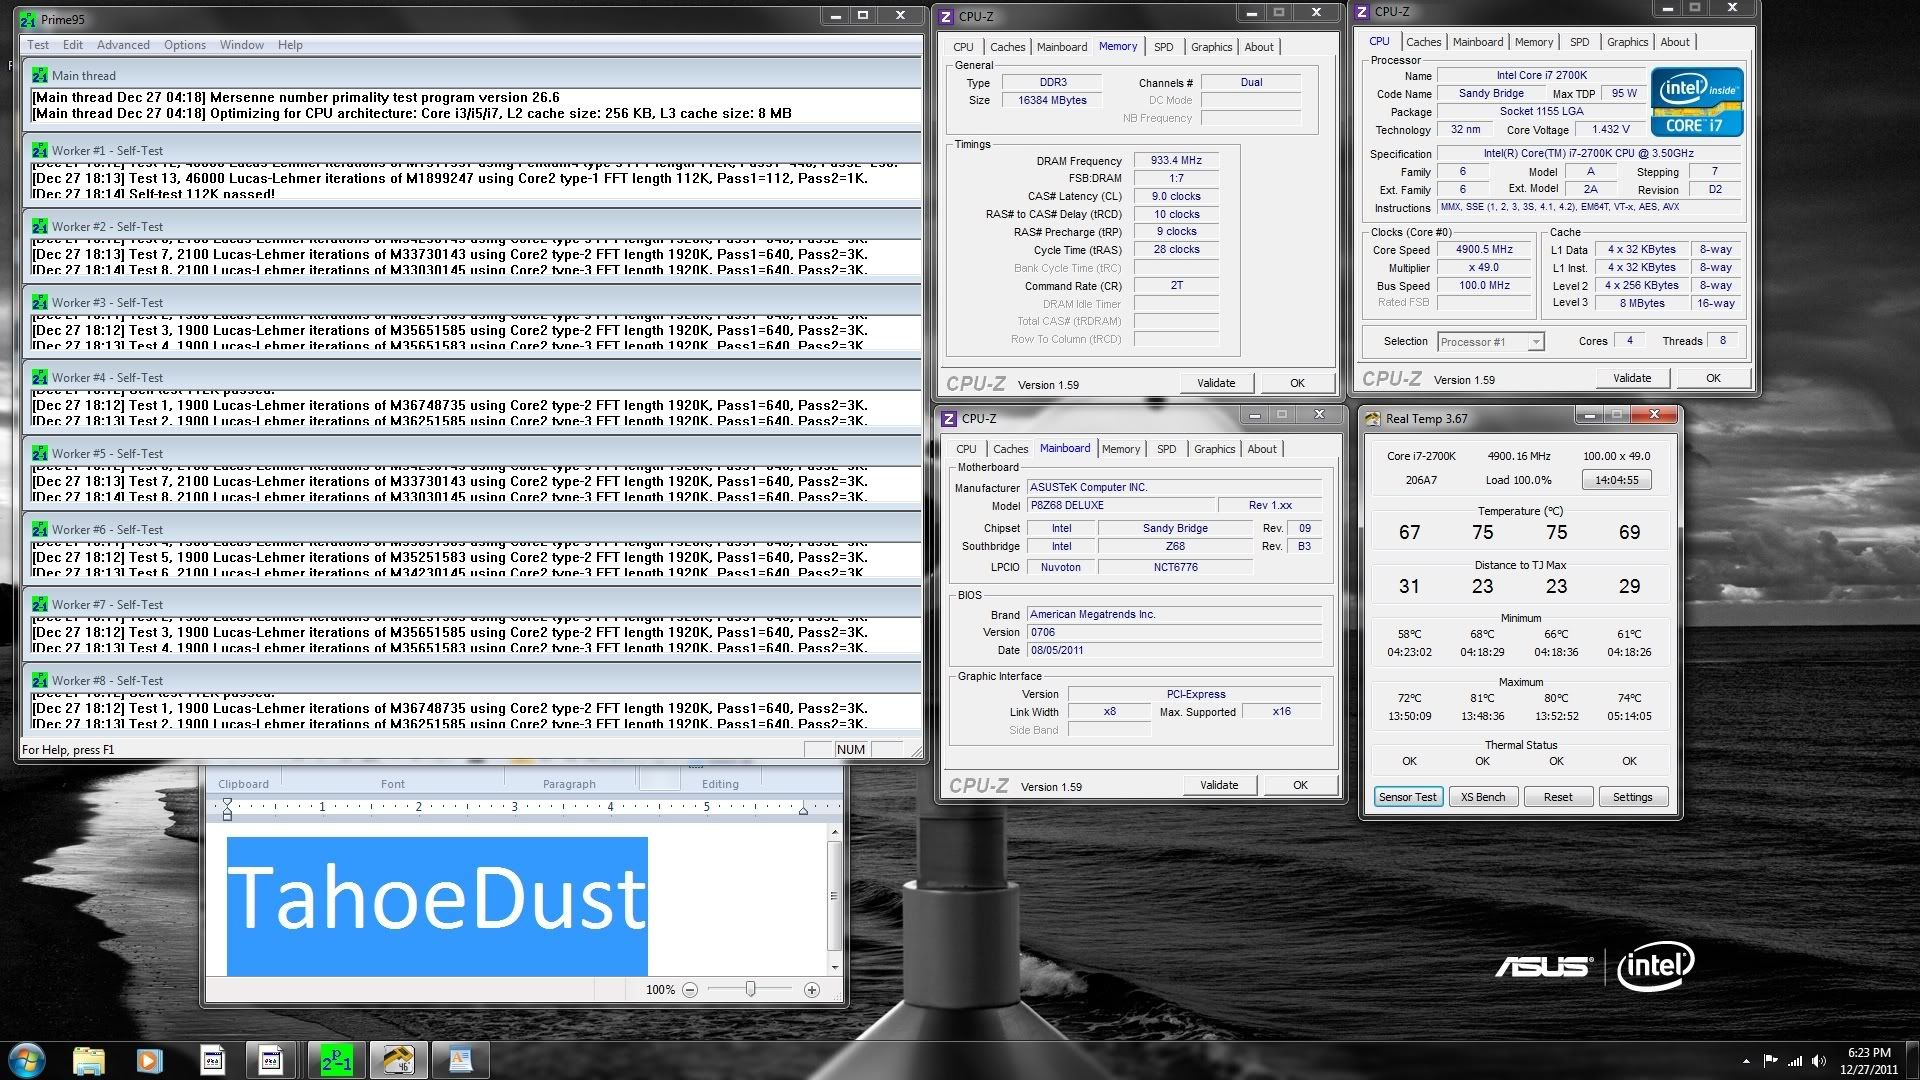The width and height of the screenshot is (1920, 1080).
Task: Switch to WordPad taskbar icon
Action: [459, 1060]
